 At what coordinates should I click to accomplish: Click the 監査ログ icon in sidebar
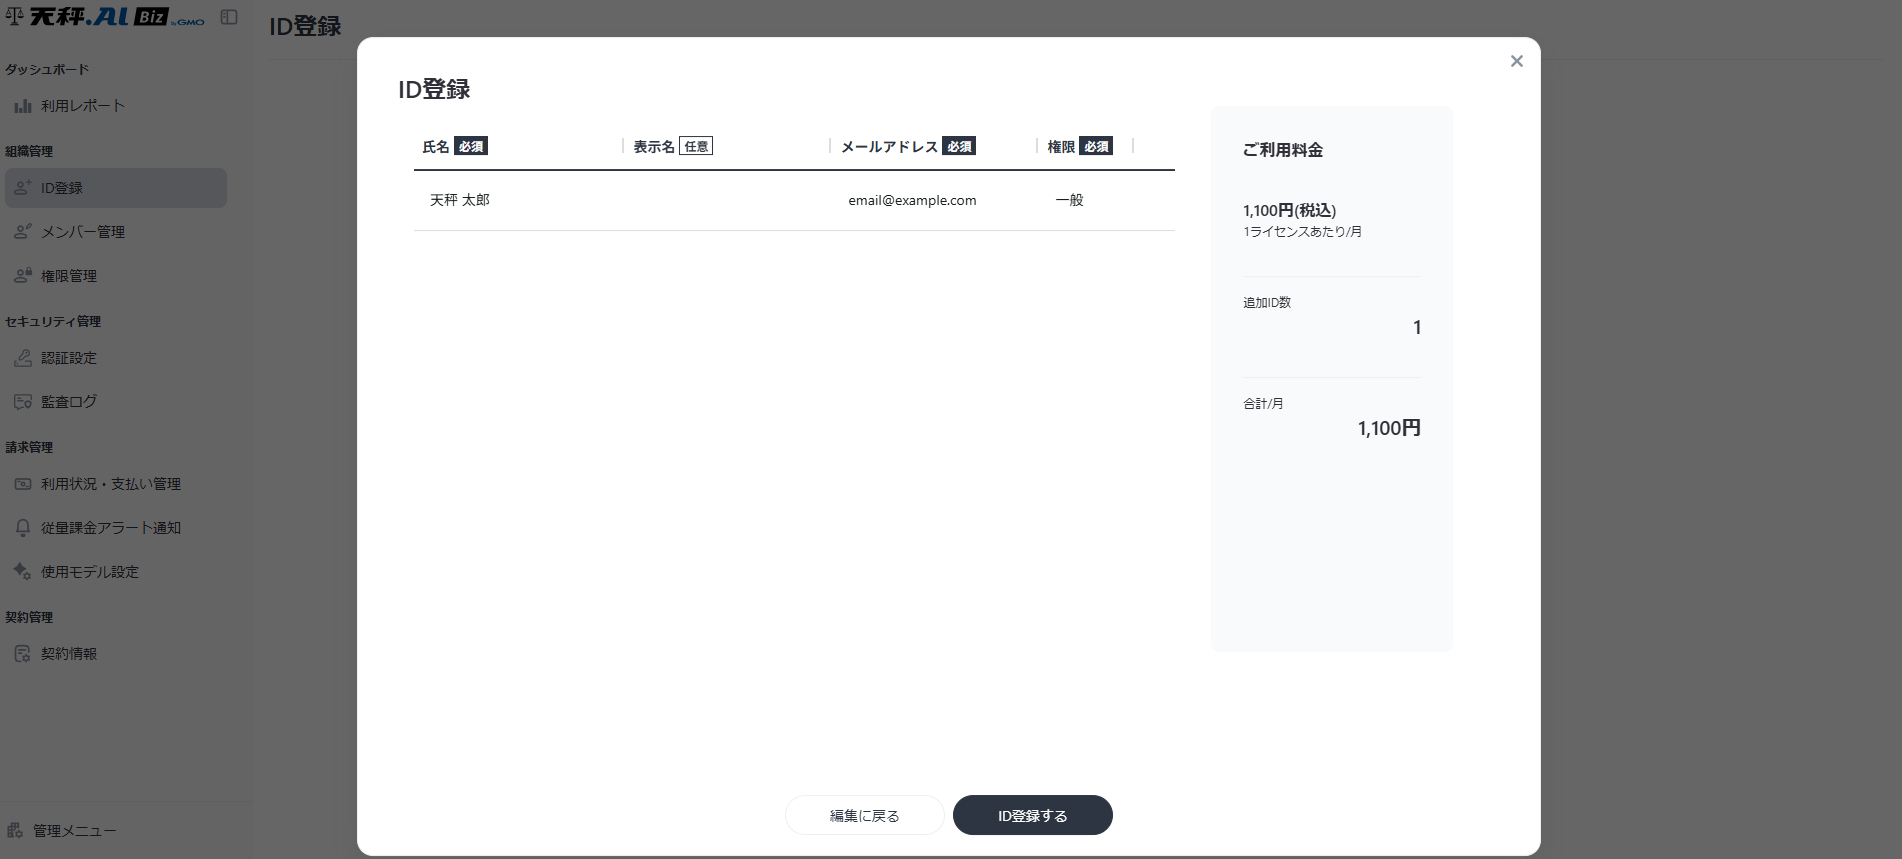click(22, 402)
